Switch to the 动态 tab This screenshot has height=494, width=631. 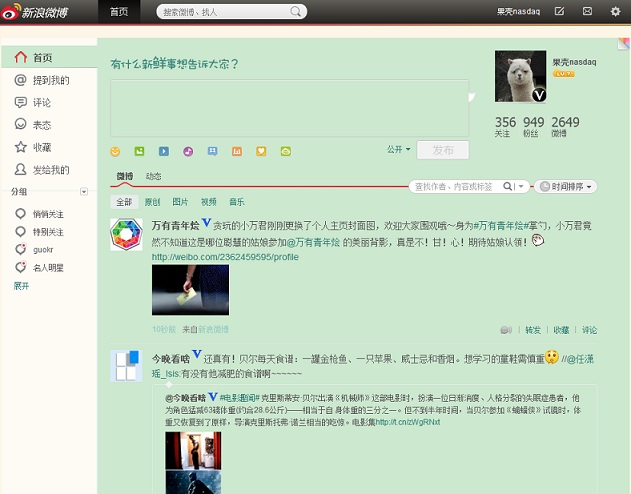pos(153,176)
